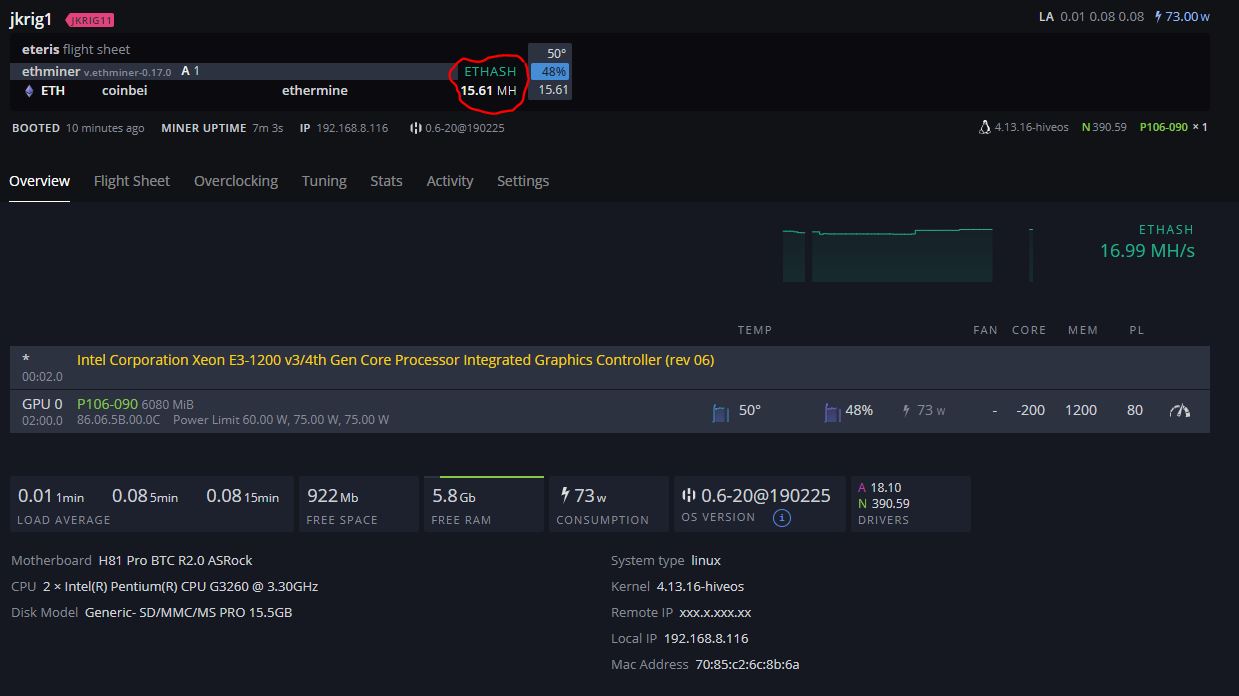Select the GPU 0 P106-090 row name
This screenshot has width=1239, height=696.
(x=107, y=404)
